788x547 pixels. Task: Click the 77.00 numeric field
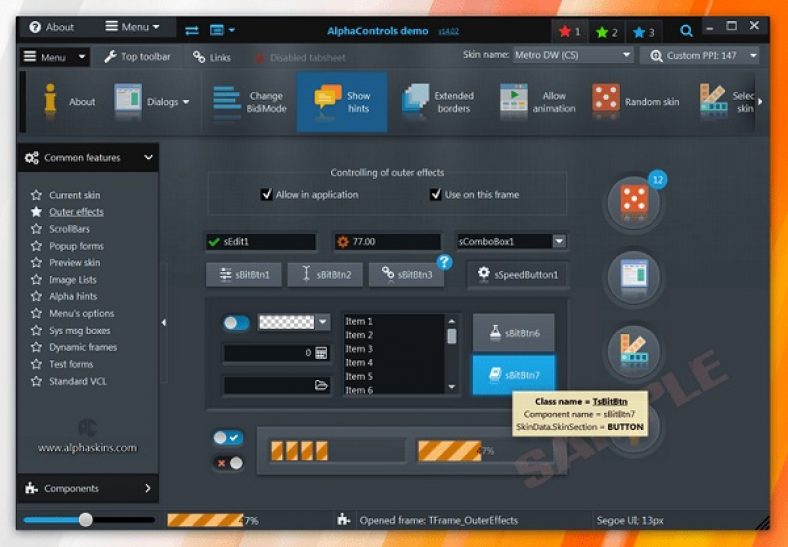point(387,242)
